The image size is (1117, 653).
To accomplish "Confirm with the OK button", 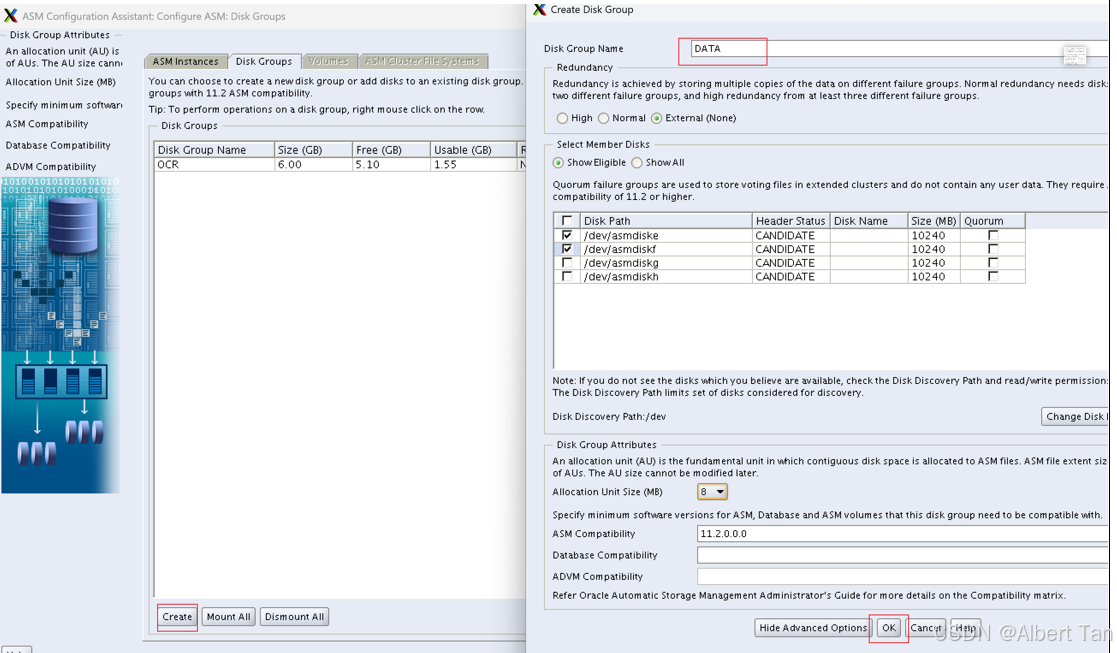I will tap(888, 627).
